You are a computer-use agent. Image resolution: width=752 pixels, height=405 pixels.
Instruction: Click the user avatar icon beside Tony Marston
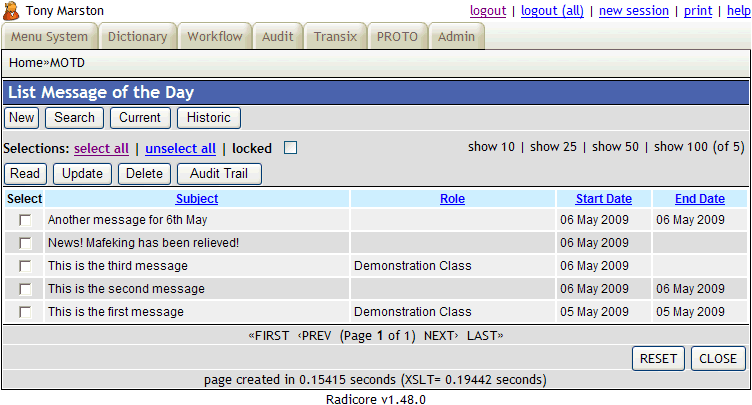[12, 11]
